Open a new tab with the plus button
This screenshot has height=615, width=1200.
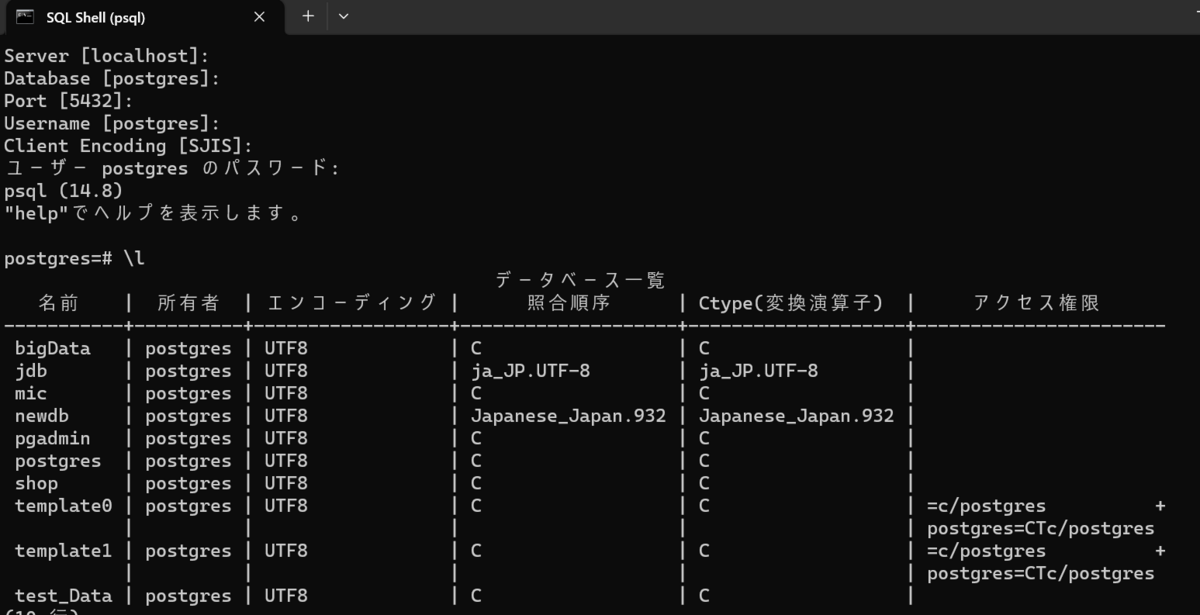click(308, 17)
